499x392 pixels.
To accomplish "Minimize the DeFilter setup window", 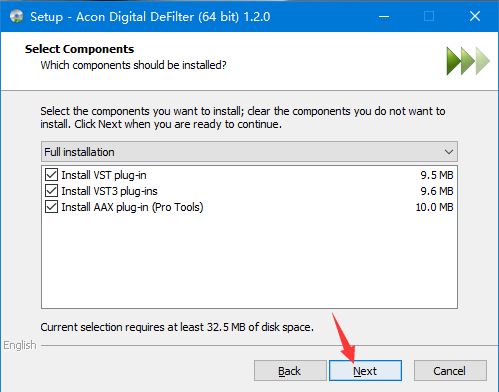I will (x=384, y=16).
